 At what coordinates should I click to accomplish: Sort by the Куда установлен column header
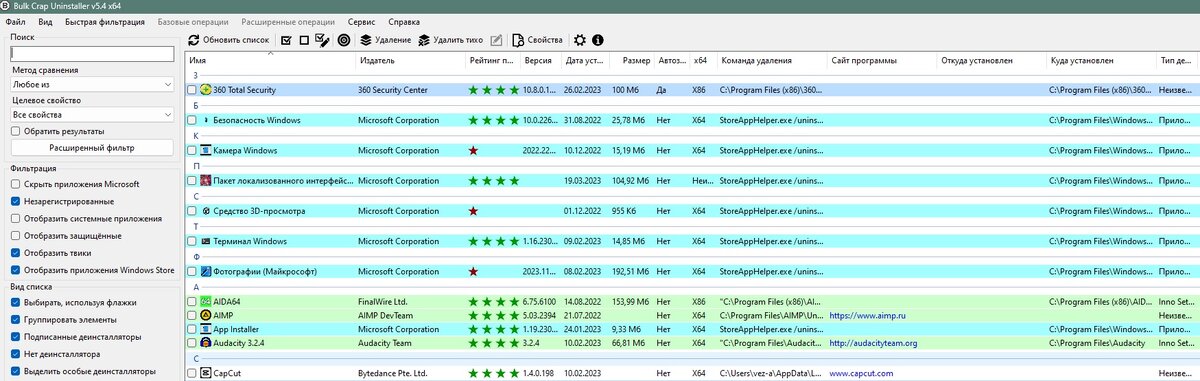pyautogui.click(x=1101, y=60)
